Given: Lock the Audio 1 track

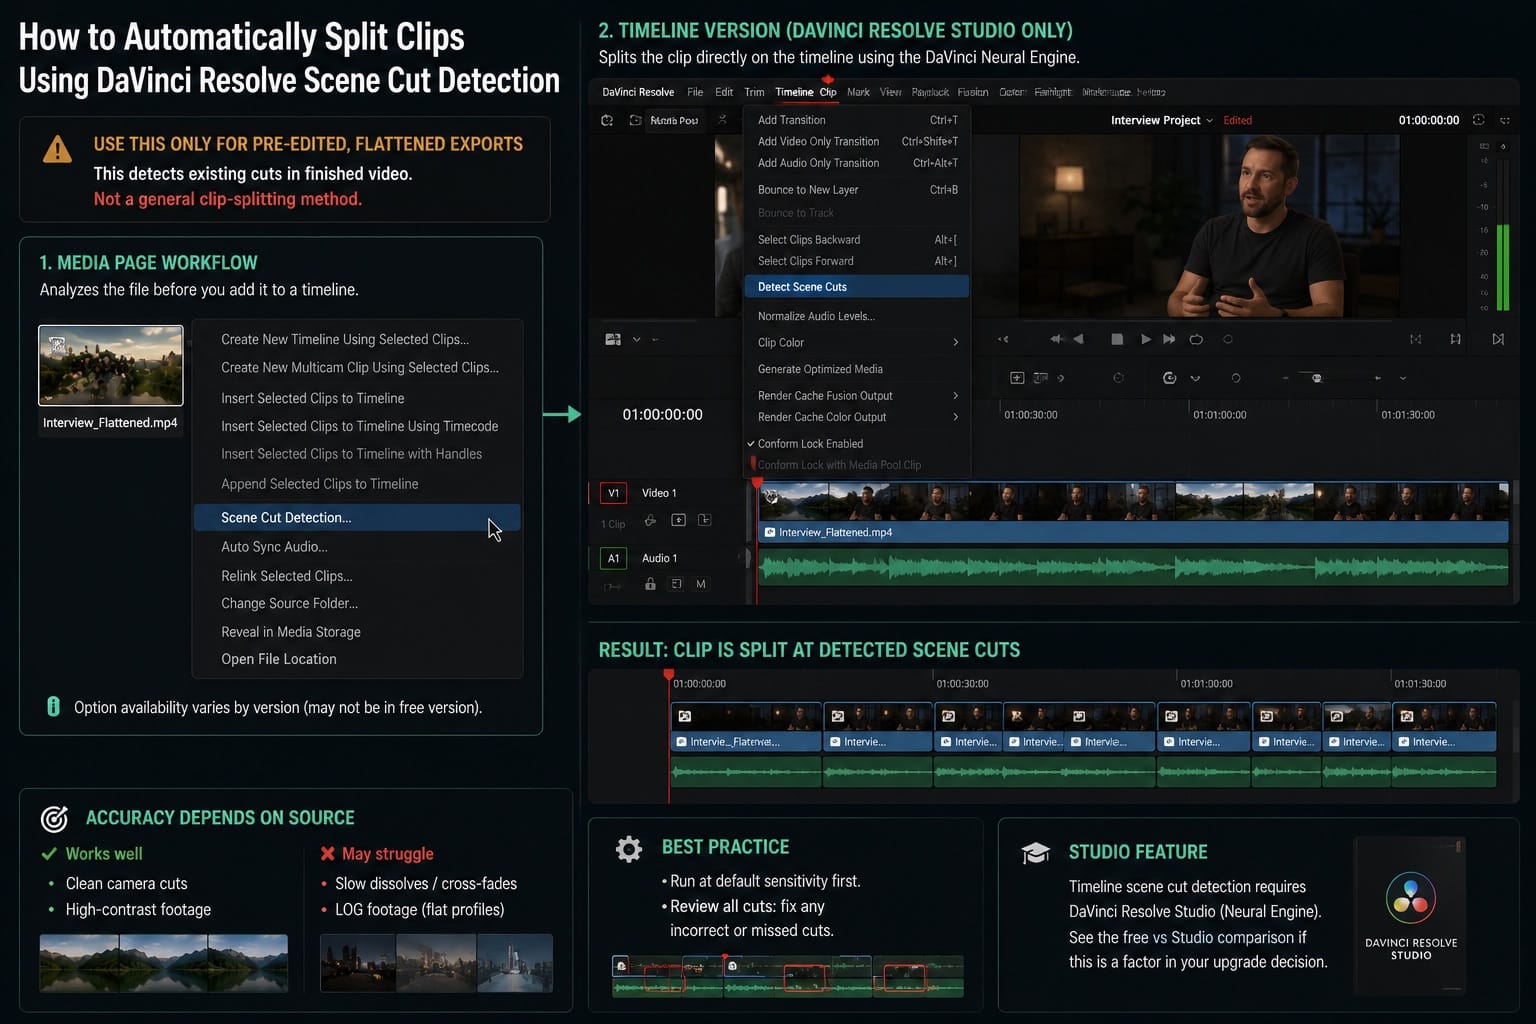Looking at the screenshot, I should tap(650, 584).
